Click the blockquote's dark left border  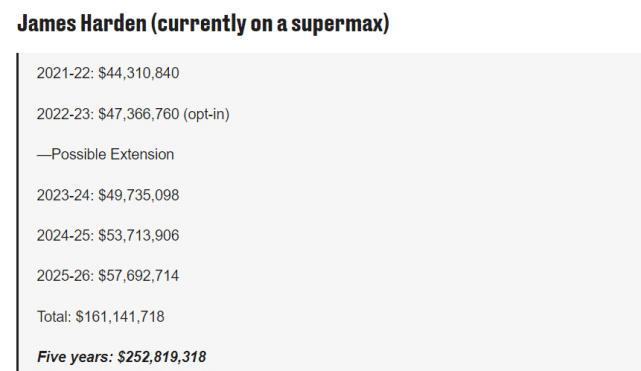[x=18, y=212]
